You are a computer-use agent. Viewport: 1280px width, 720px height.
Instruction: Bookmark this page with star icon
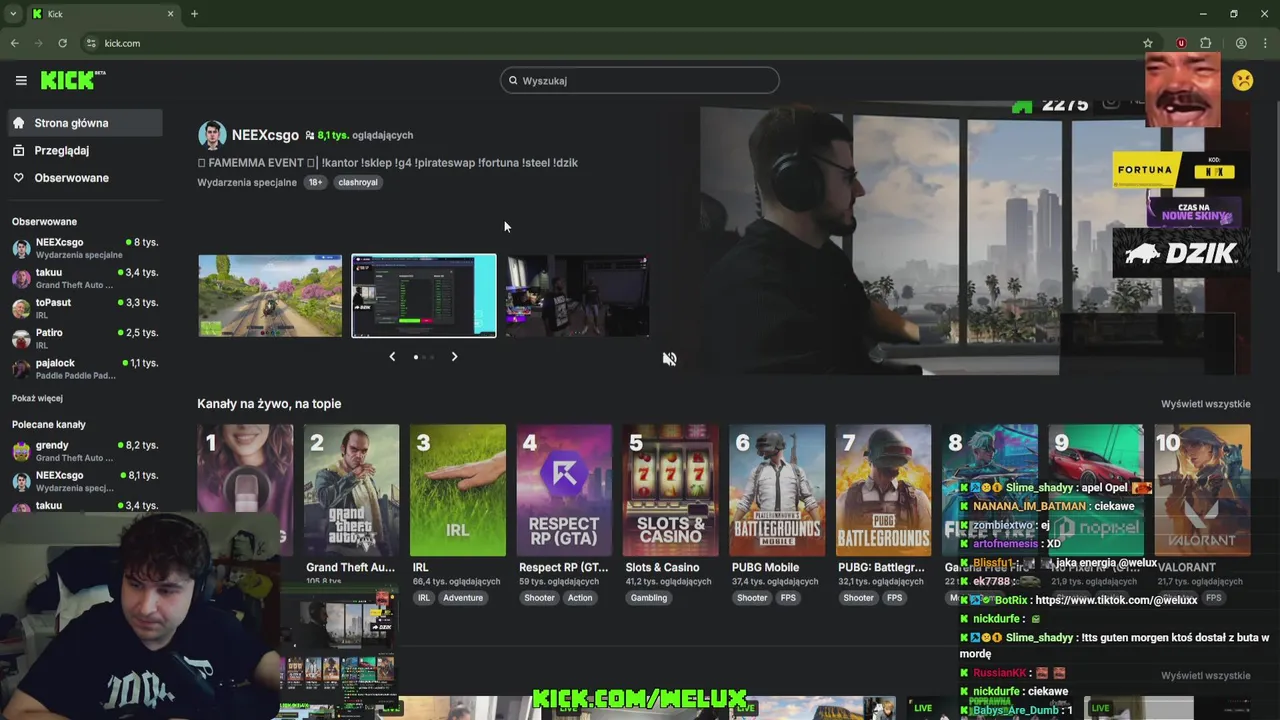1148,43
